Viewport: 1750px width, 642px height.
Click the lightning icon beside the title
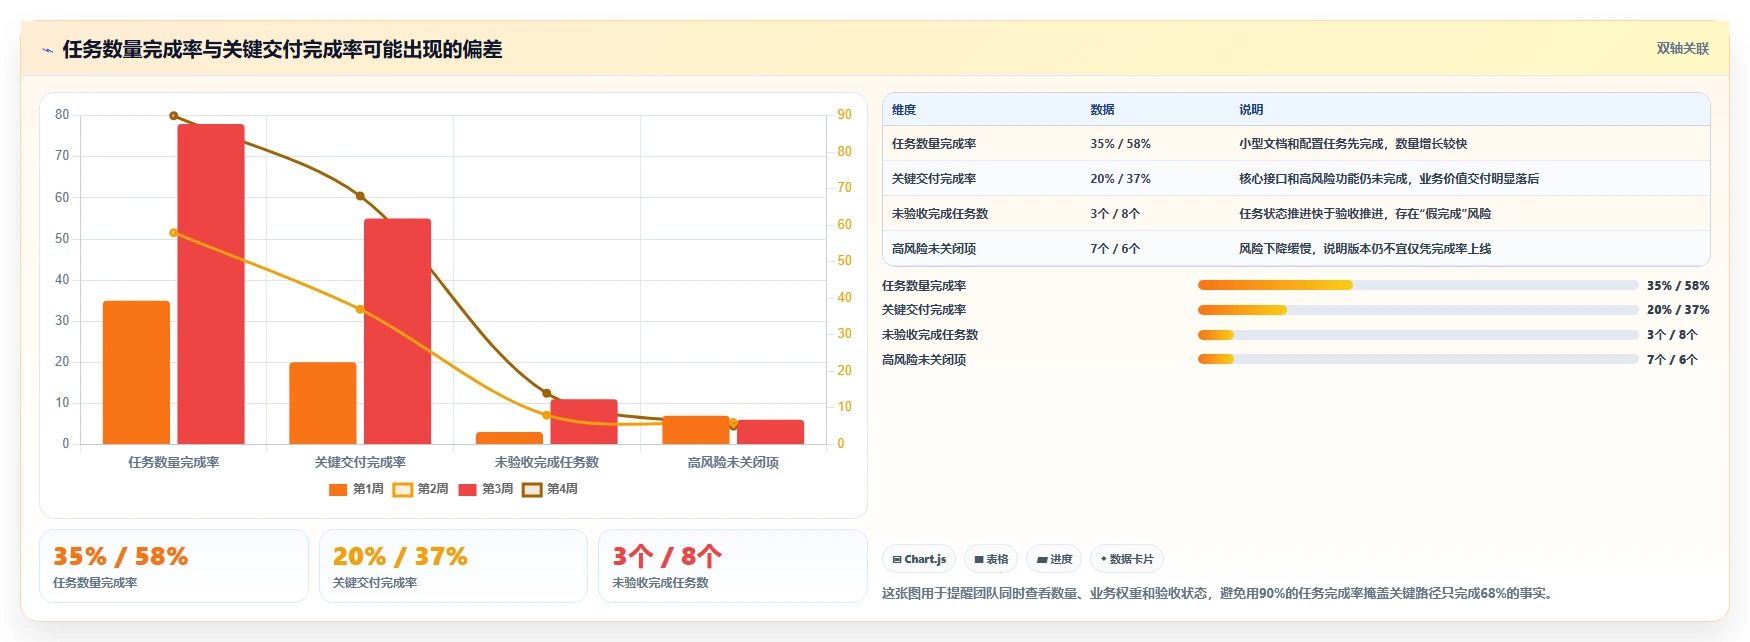(x=47, y=50)
